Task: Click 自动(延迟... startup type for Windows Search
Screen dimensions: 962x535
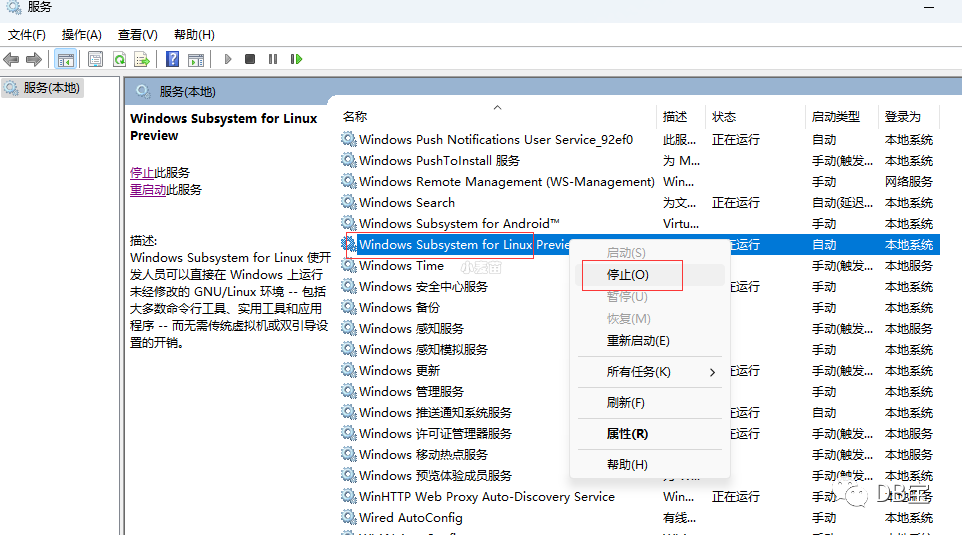Action: [842, 202]
